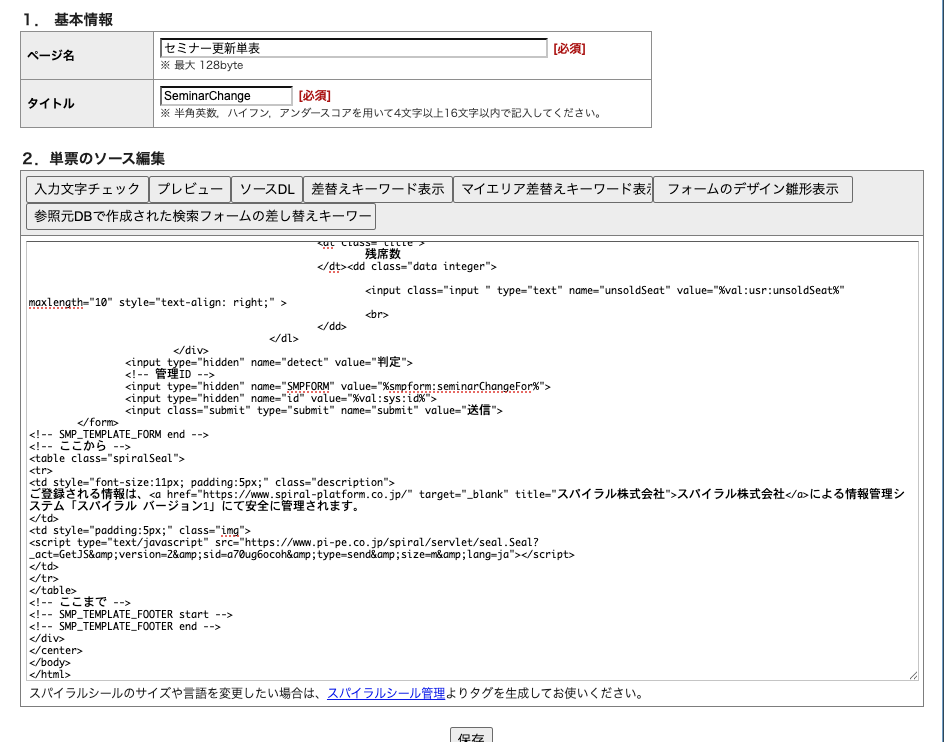The height and width of the screenshot is (742, 944).
Task: Open フォームのデザイン雛形表示 template button
Action: (x=753, y=189)
